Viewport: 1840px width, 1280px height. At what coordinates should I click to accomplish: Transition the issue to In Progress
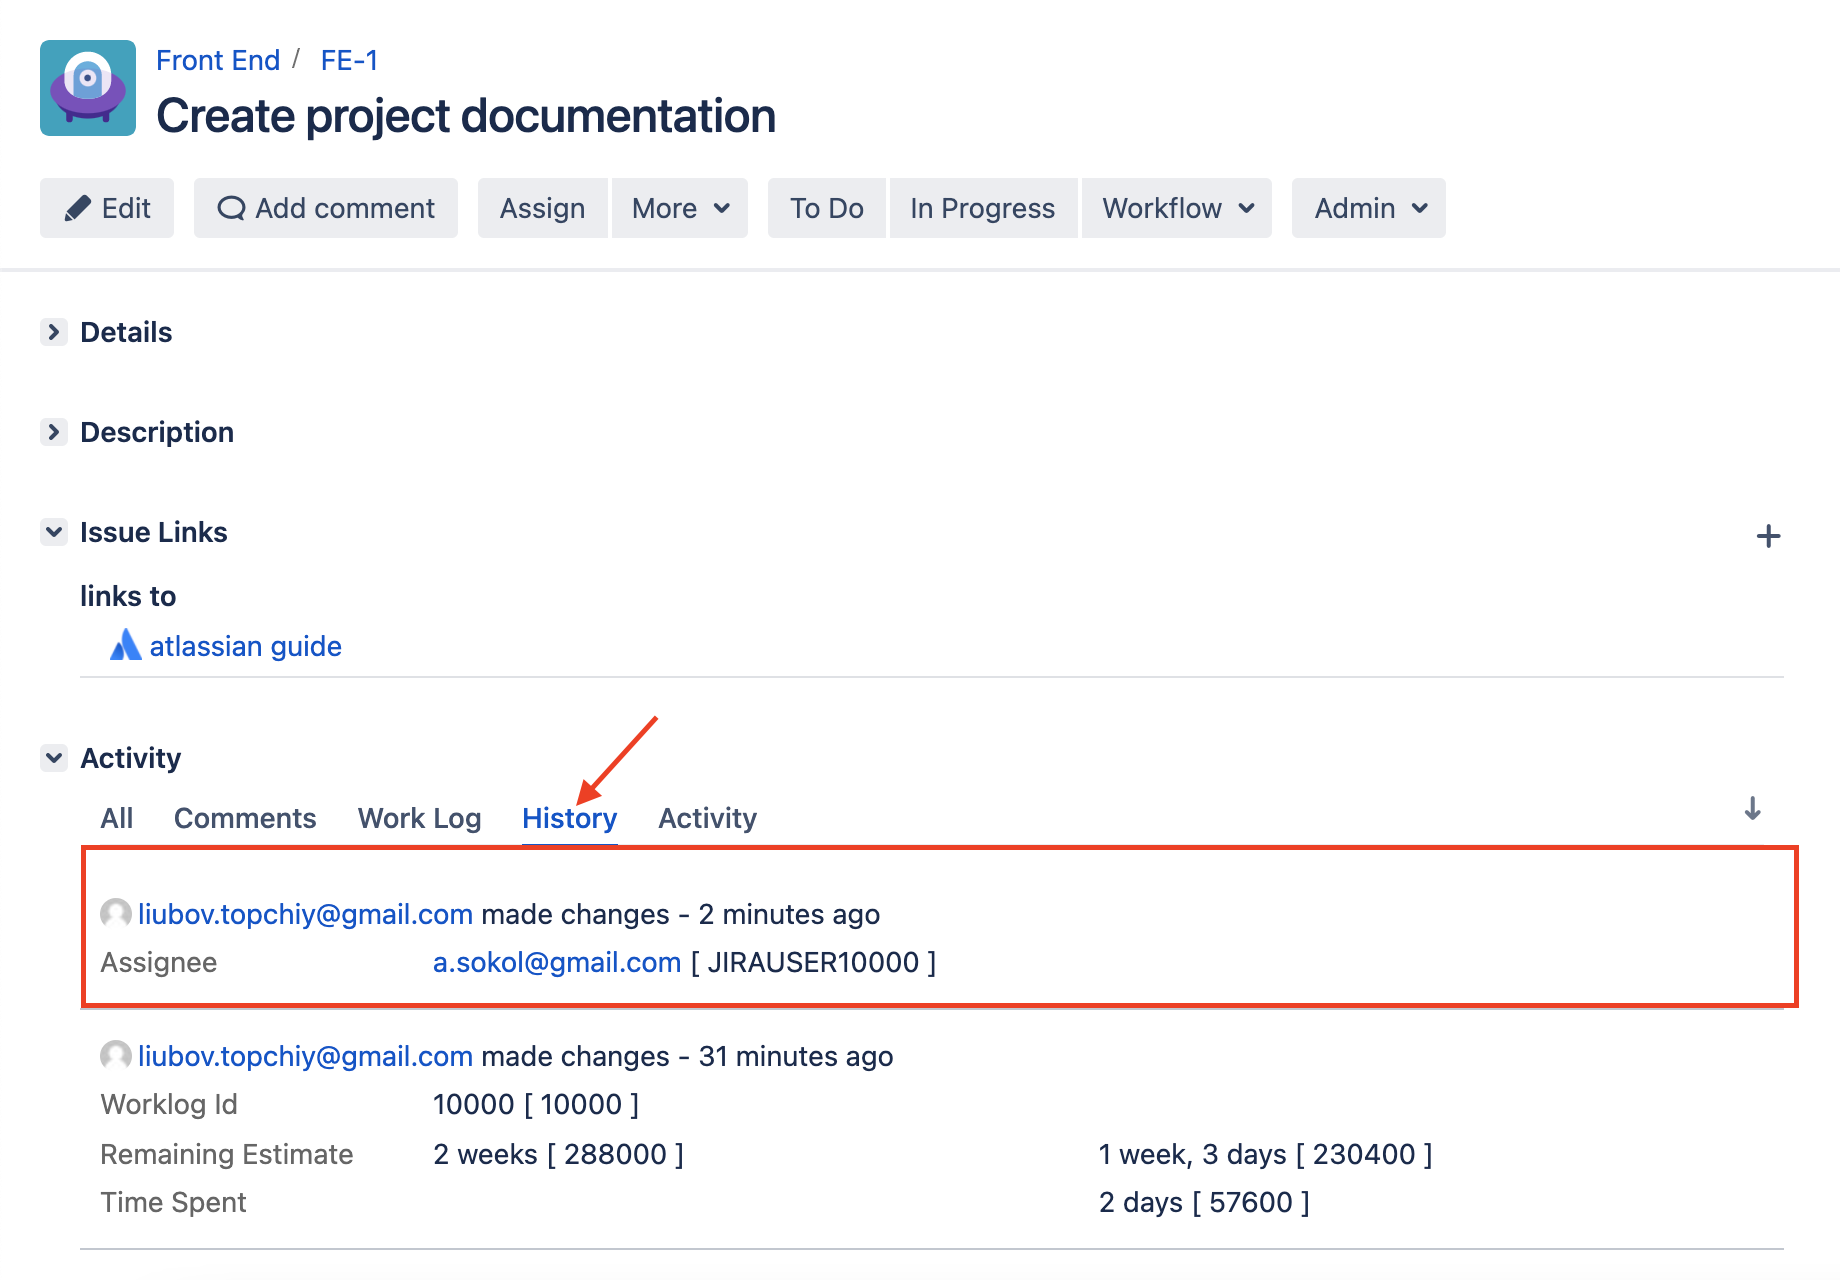pyautogui.click(x=982, y=208)
